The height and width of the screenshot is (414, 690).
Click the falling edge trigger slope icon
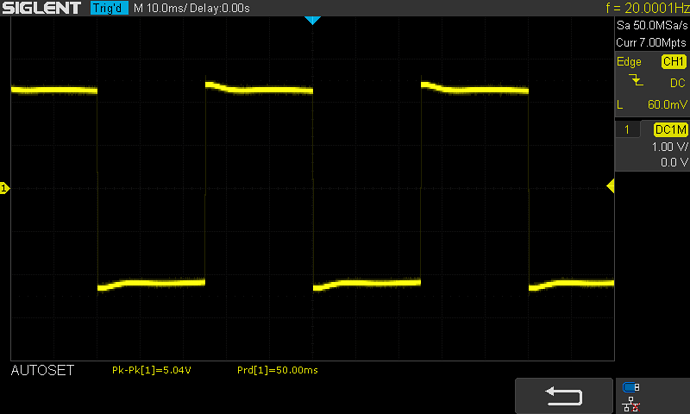point(628,82)
